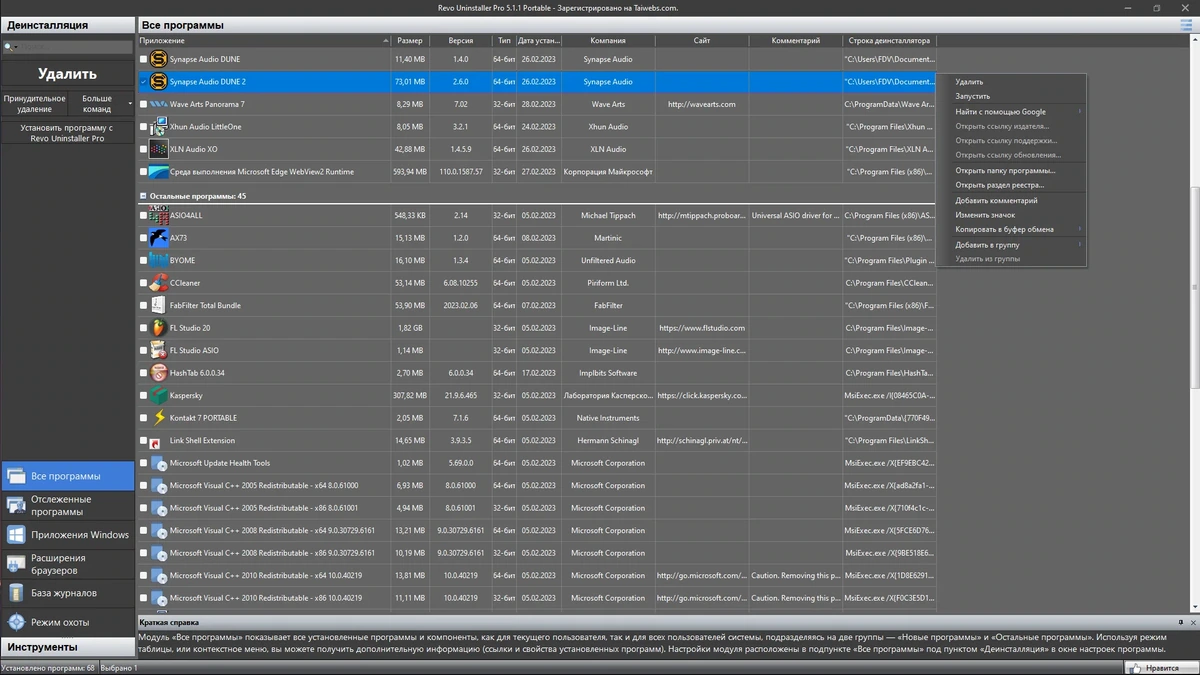The image size is (1200, 675).
Task: Click into the search input field
Action: point(76,47)
